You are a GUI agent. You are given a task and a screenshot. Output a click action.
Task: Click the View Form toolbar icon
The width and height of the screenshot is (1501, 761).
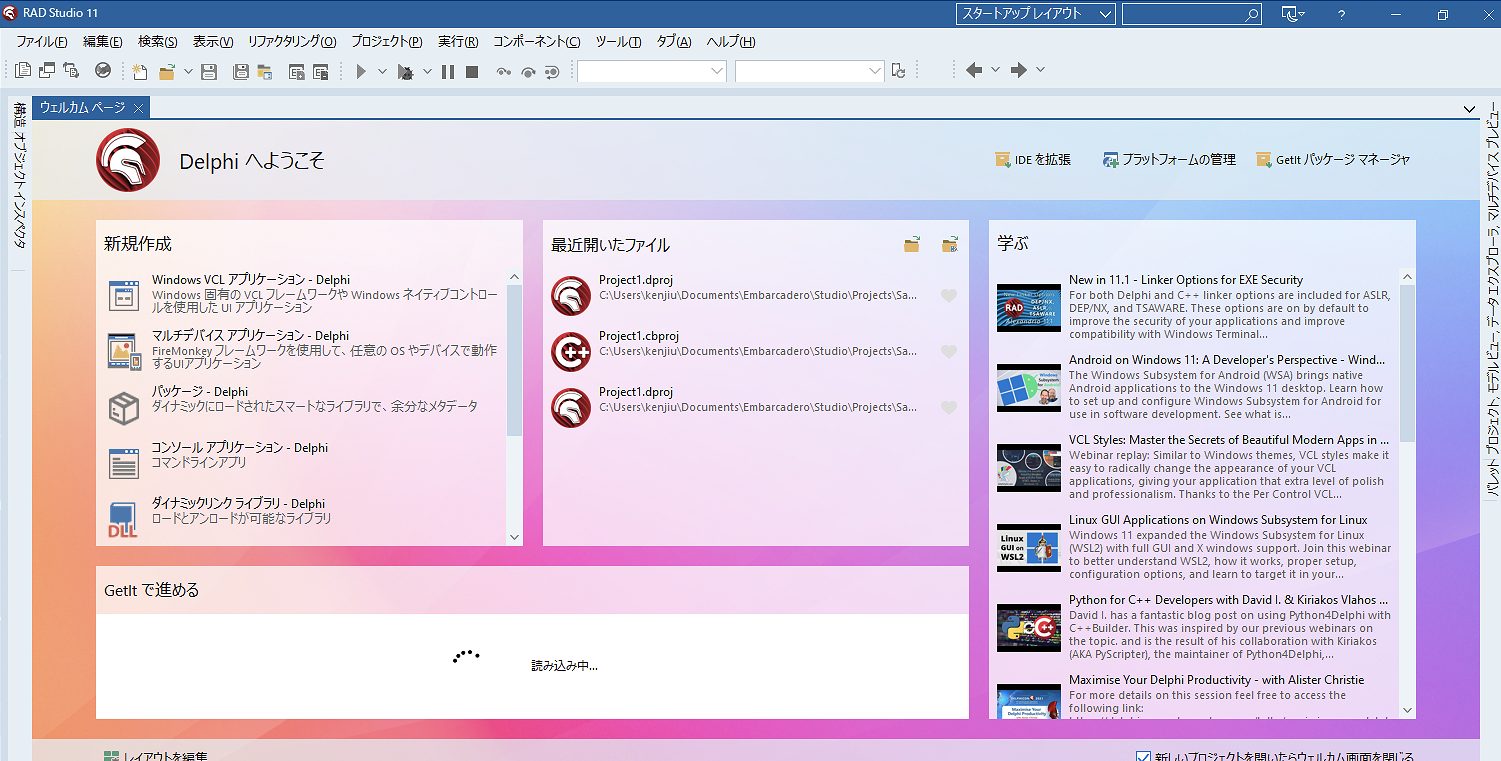(x=47, y=70)
